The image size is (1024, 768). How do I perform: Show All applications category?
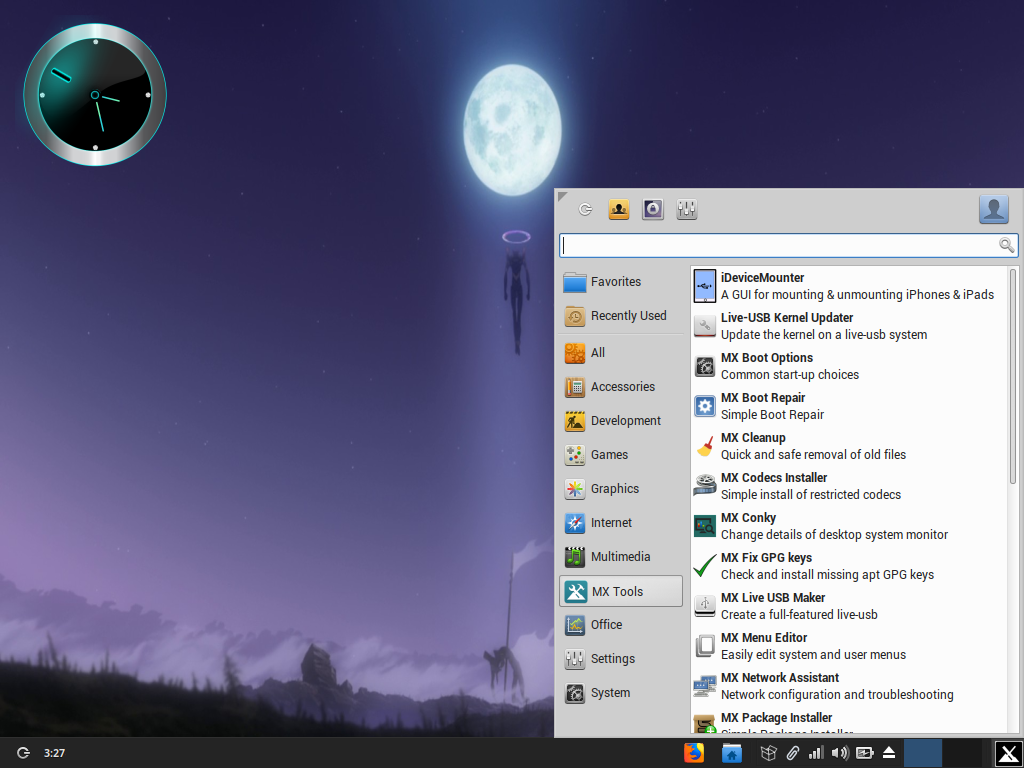tap(621, 353)
